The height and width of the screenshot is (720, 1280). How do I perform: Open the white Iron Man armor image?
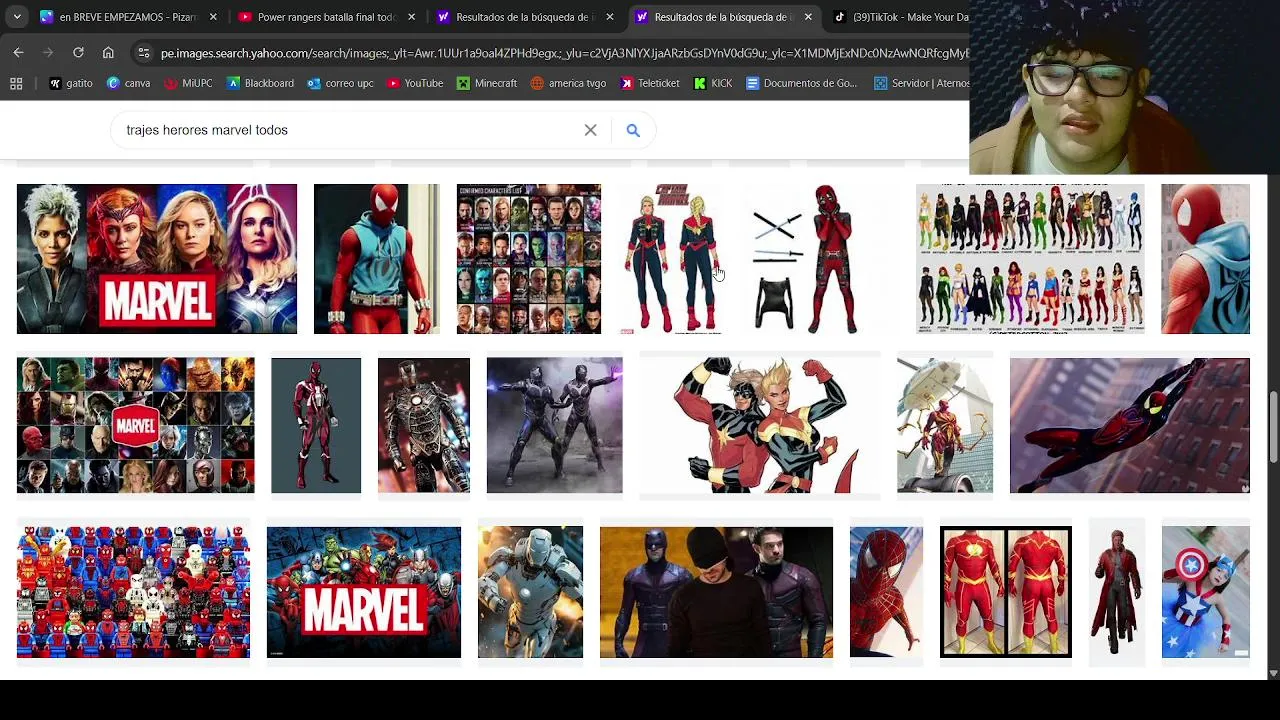pyautogui.click(x=530, y=592)
